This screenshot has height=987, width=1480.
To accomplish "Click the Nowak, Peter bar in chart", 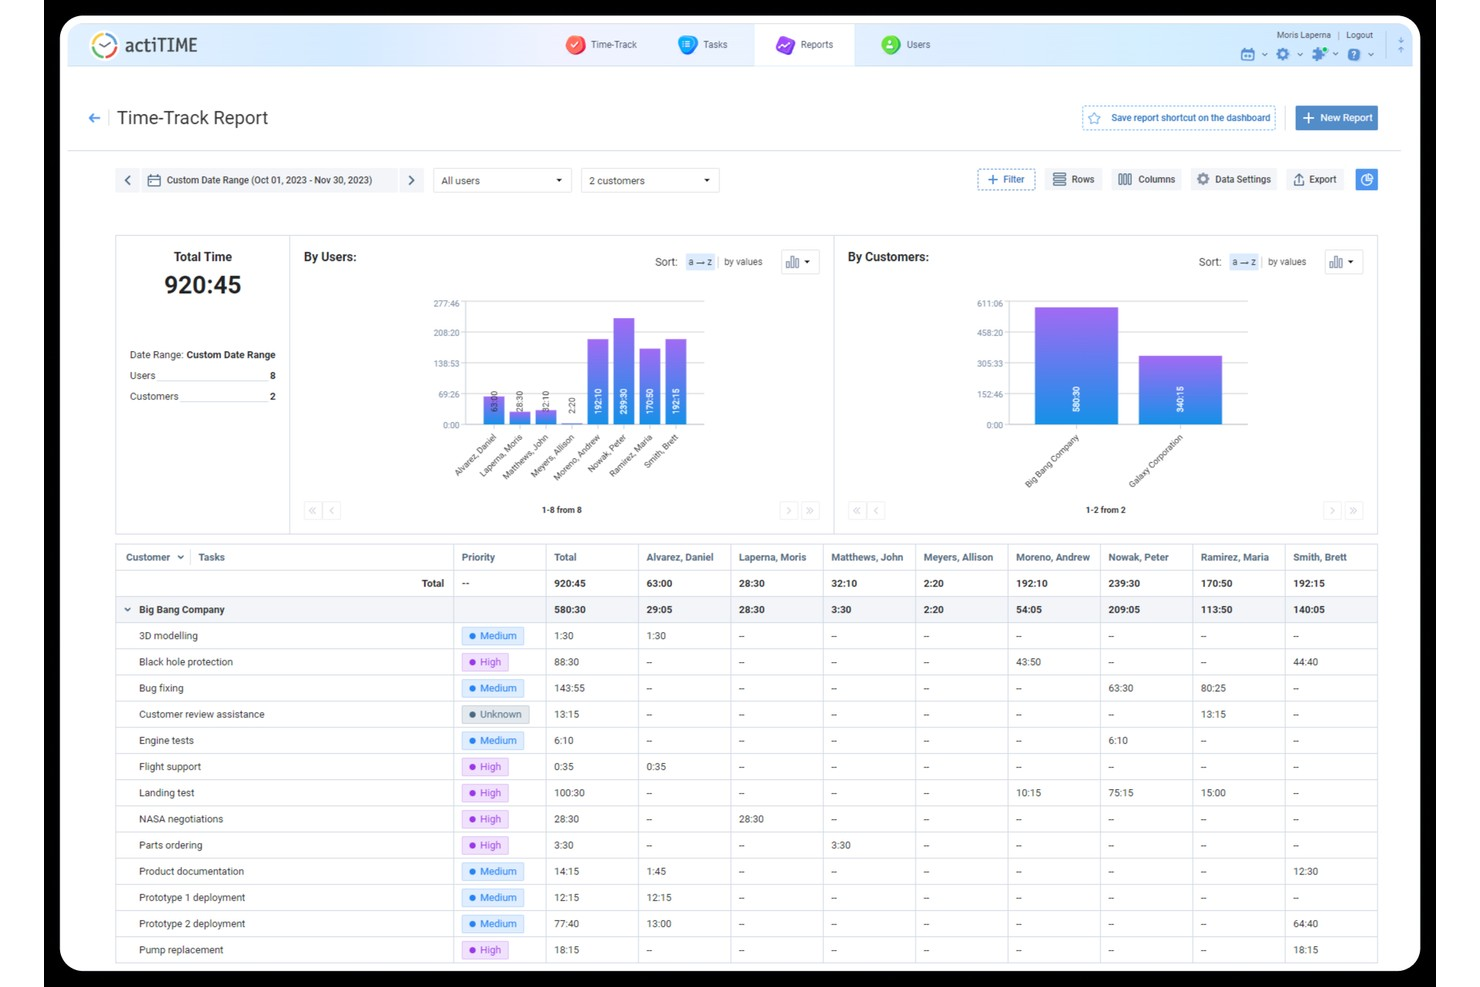I will tap(624, 371).
